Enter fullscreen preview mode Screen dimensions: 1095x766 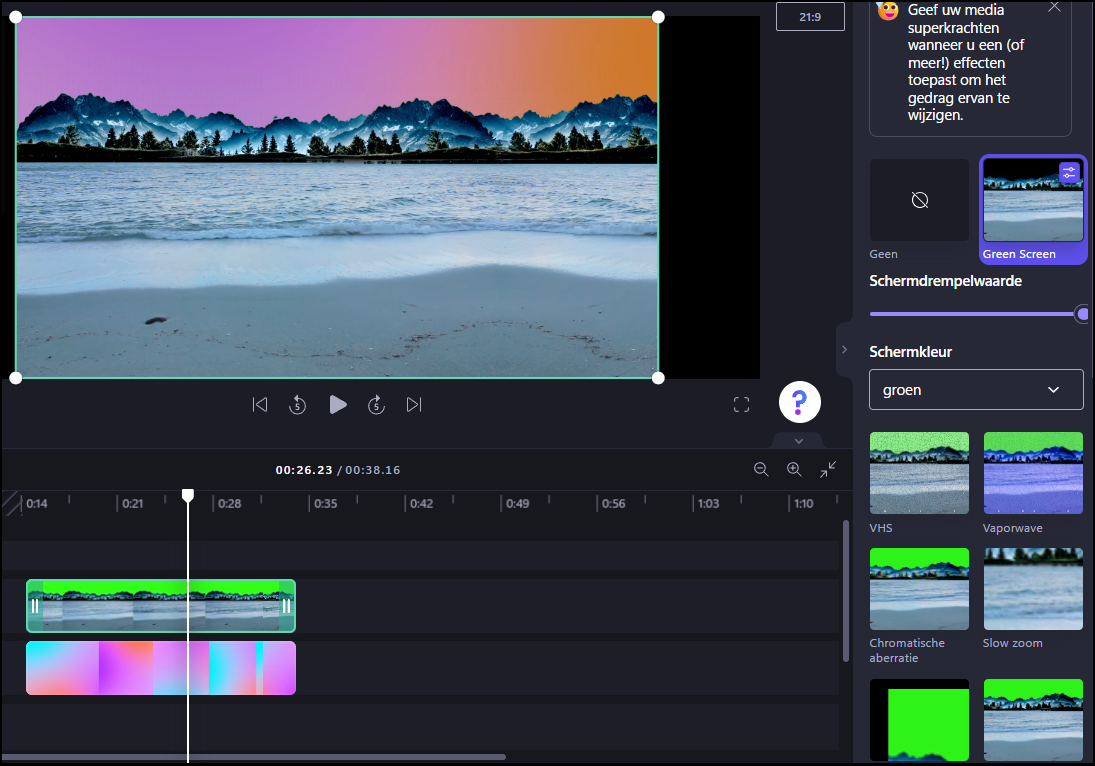point(742,404)
